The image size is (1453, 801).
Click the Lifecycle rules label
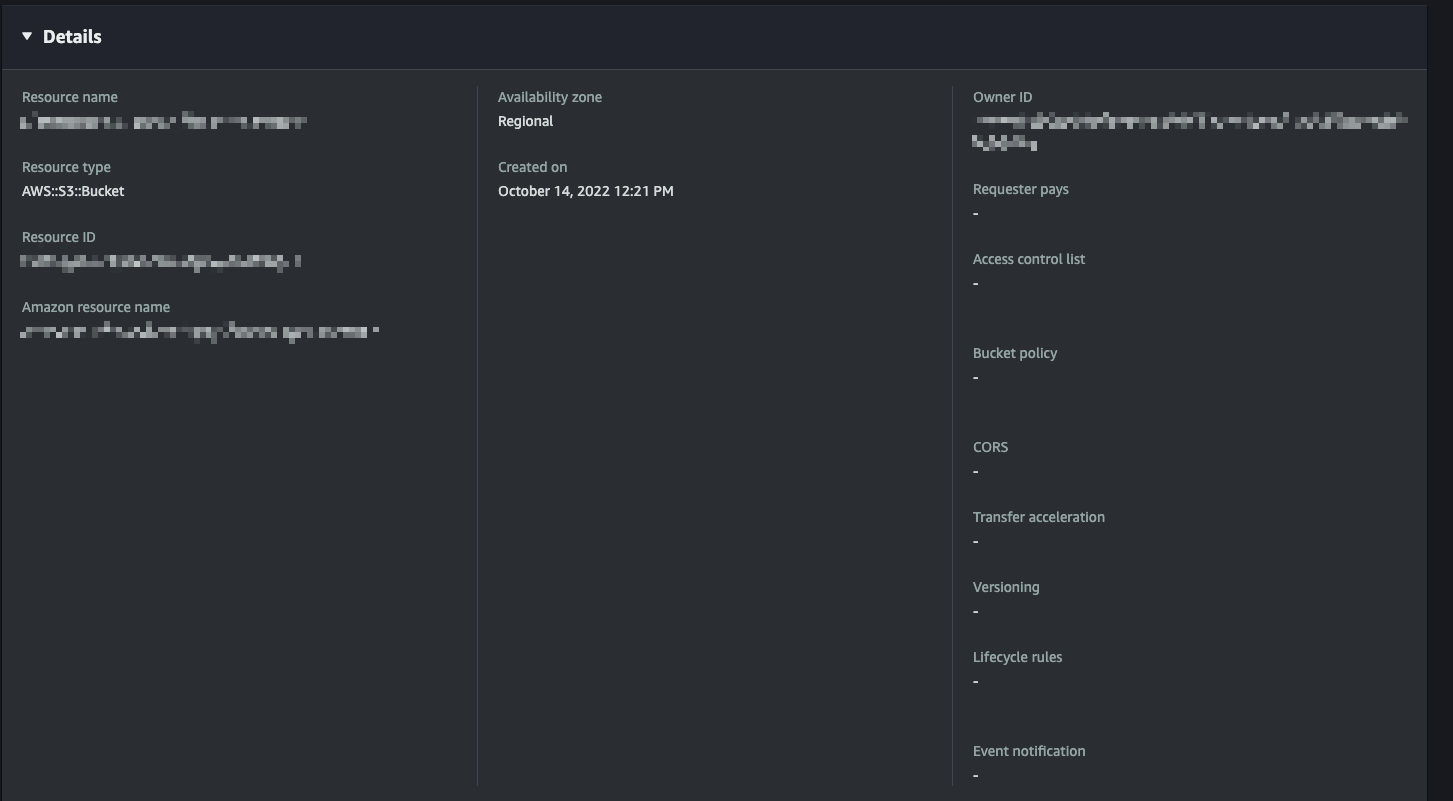[x=1017, y=657]
